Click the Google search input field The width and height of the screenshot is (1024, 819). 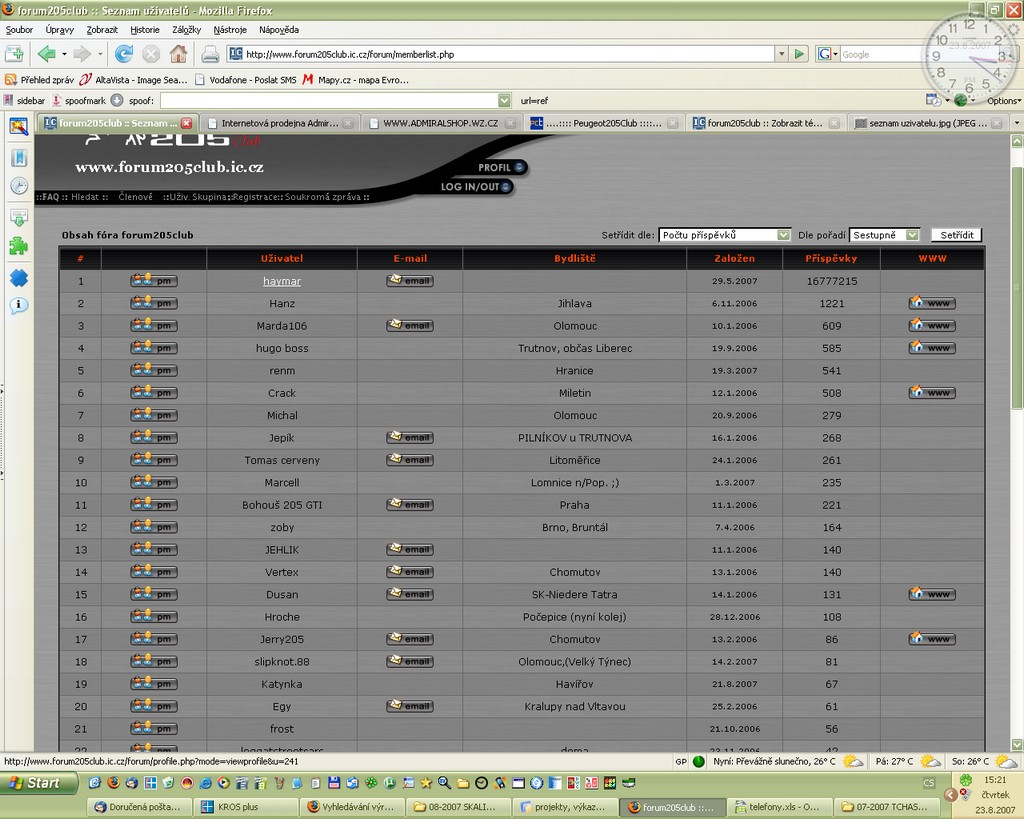coord(880,54)
